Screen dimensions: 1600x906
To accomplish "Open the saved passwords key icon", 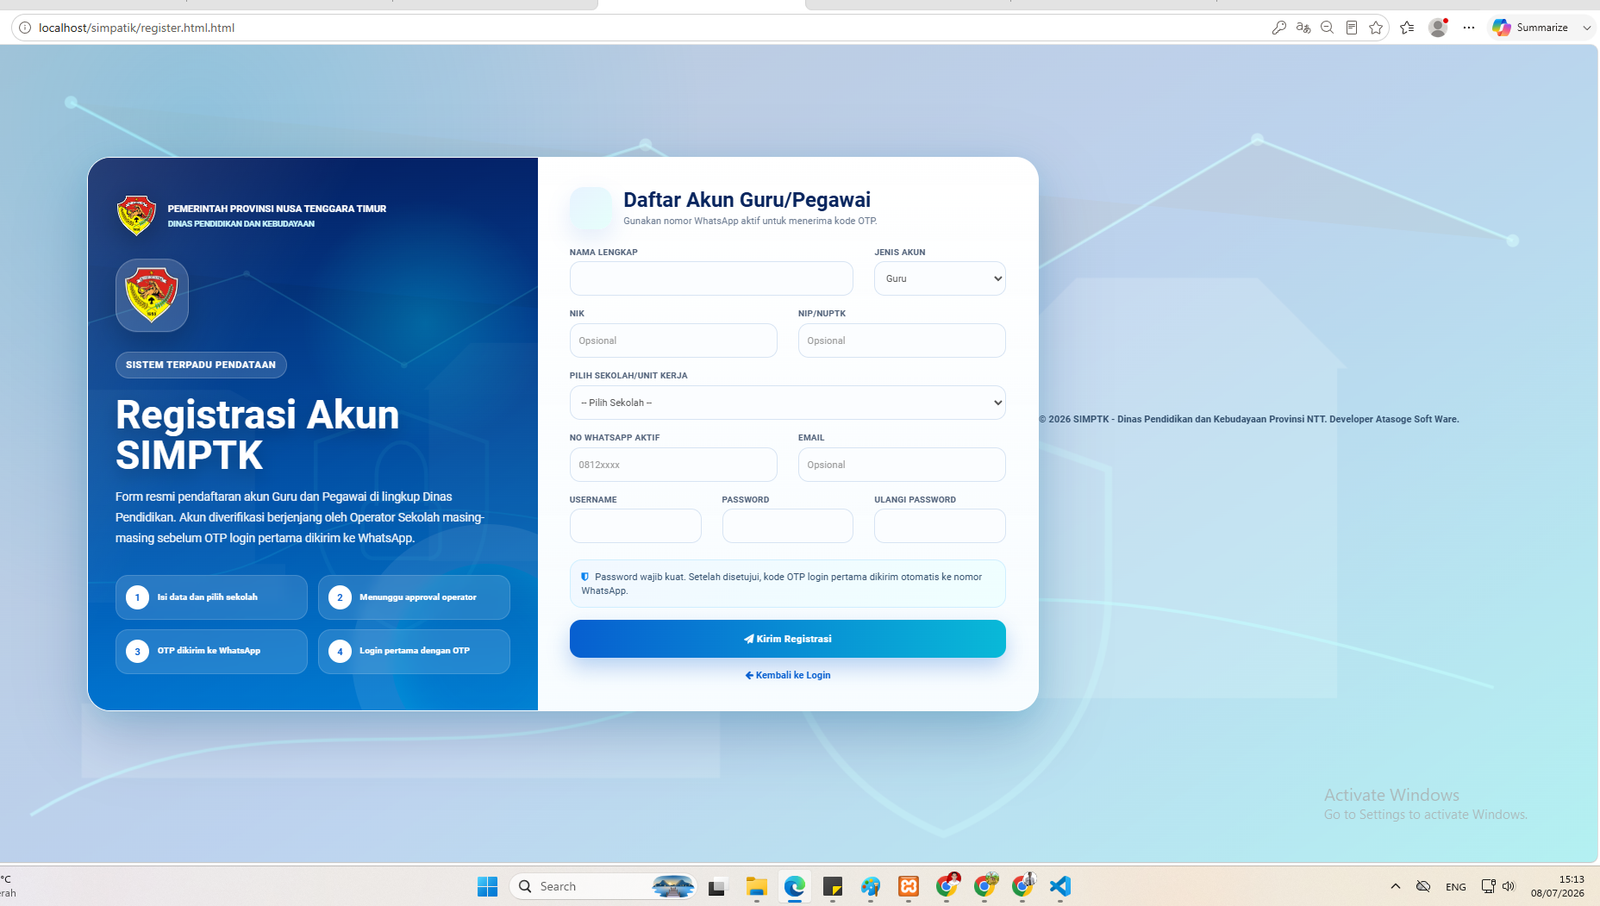I will click(x=1278, y=28).
